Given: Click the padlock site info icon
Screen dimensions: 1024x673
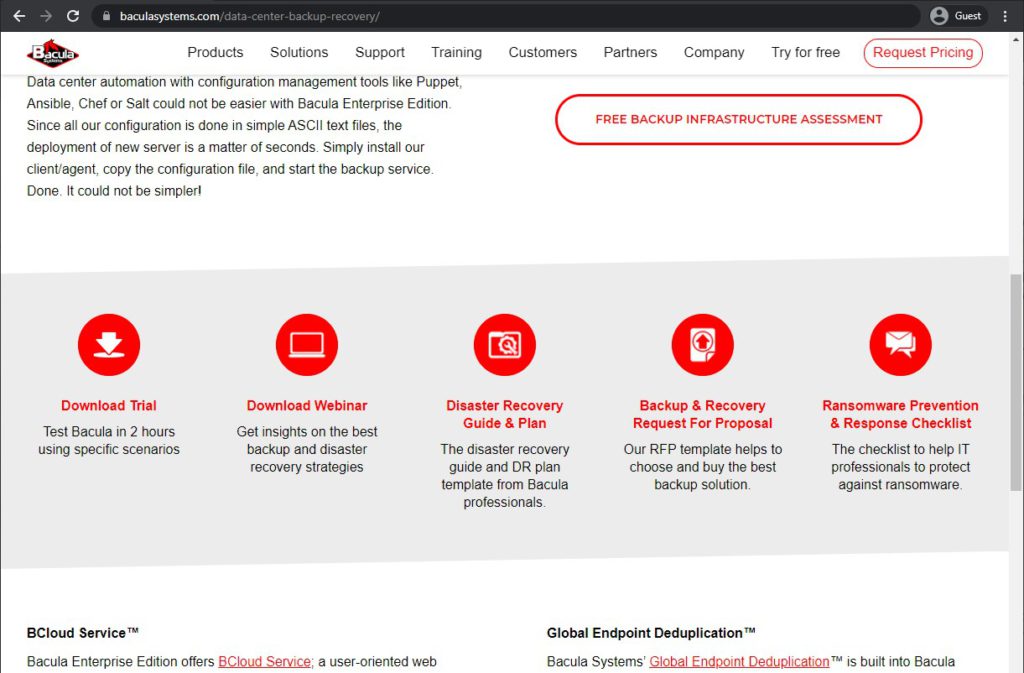Looking at the screenshot, I should tap(106, 16).
